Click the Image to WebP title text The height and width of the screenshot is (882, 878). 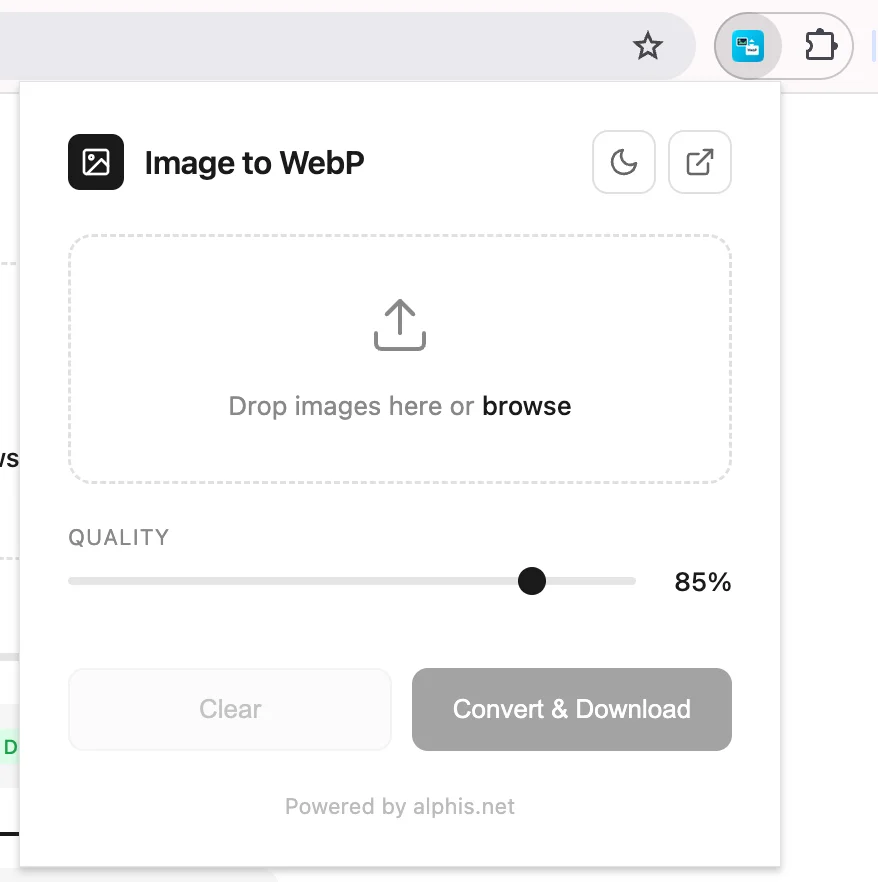point(254,163)
